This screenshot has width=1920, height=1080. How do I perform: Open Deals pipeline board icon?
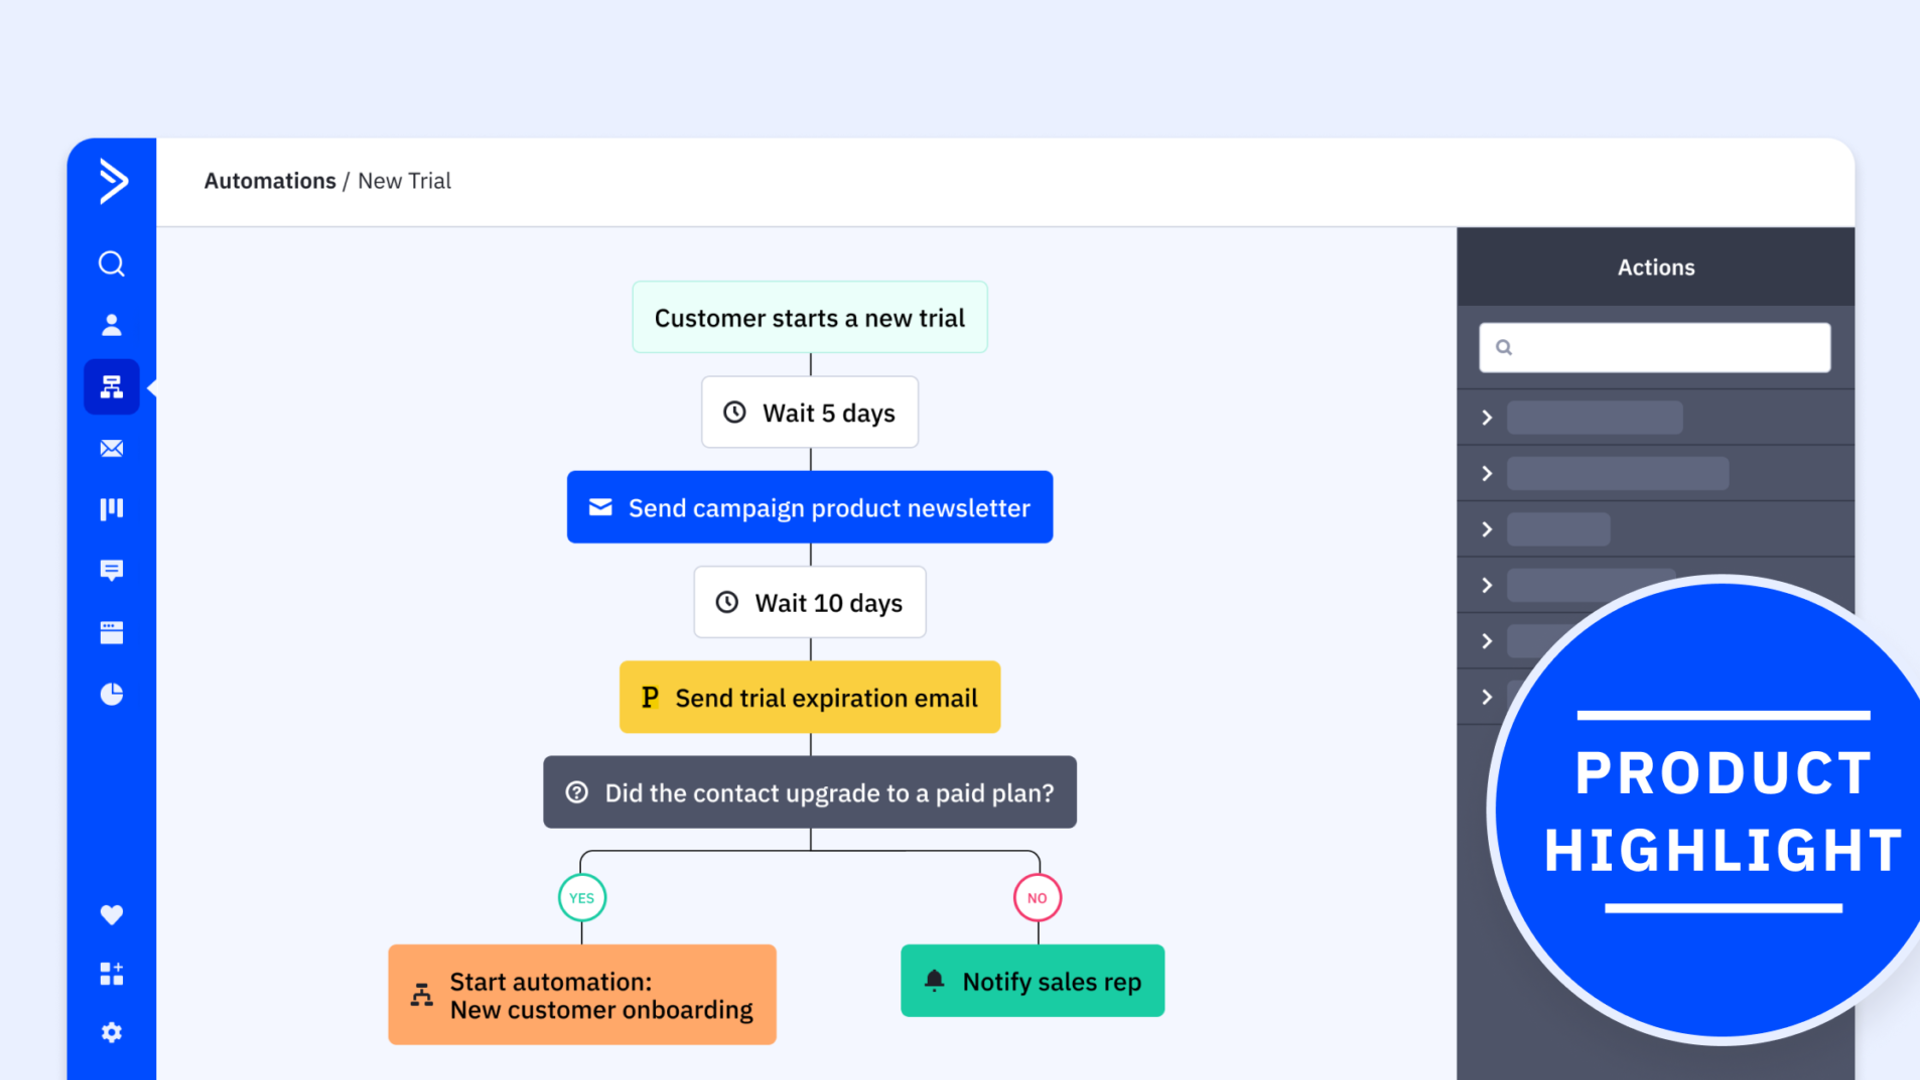tap(111, 509)
